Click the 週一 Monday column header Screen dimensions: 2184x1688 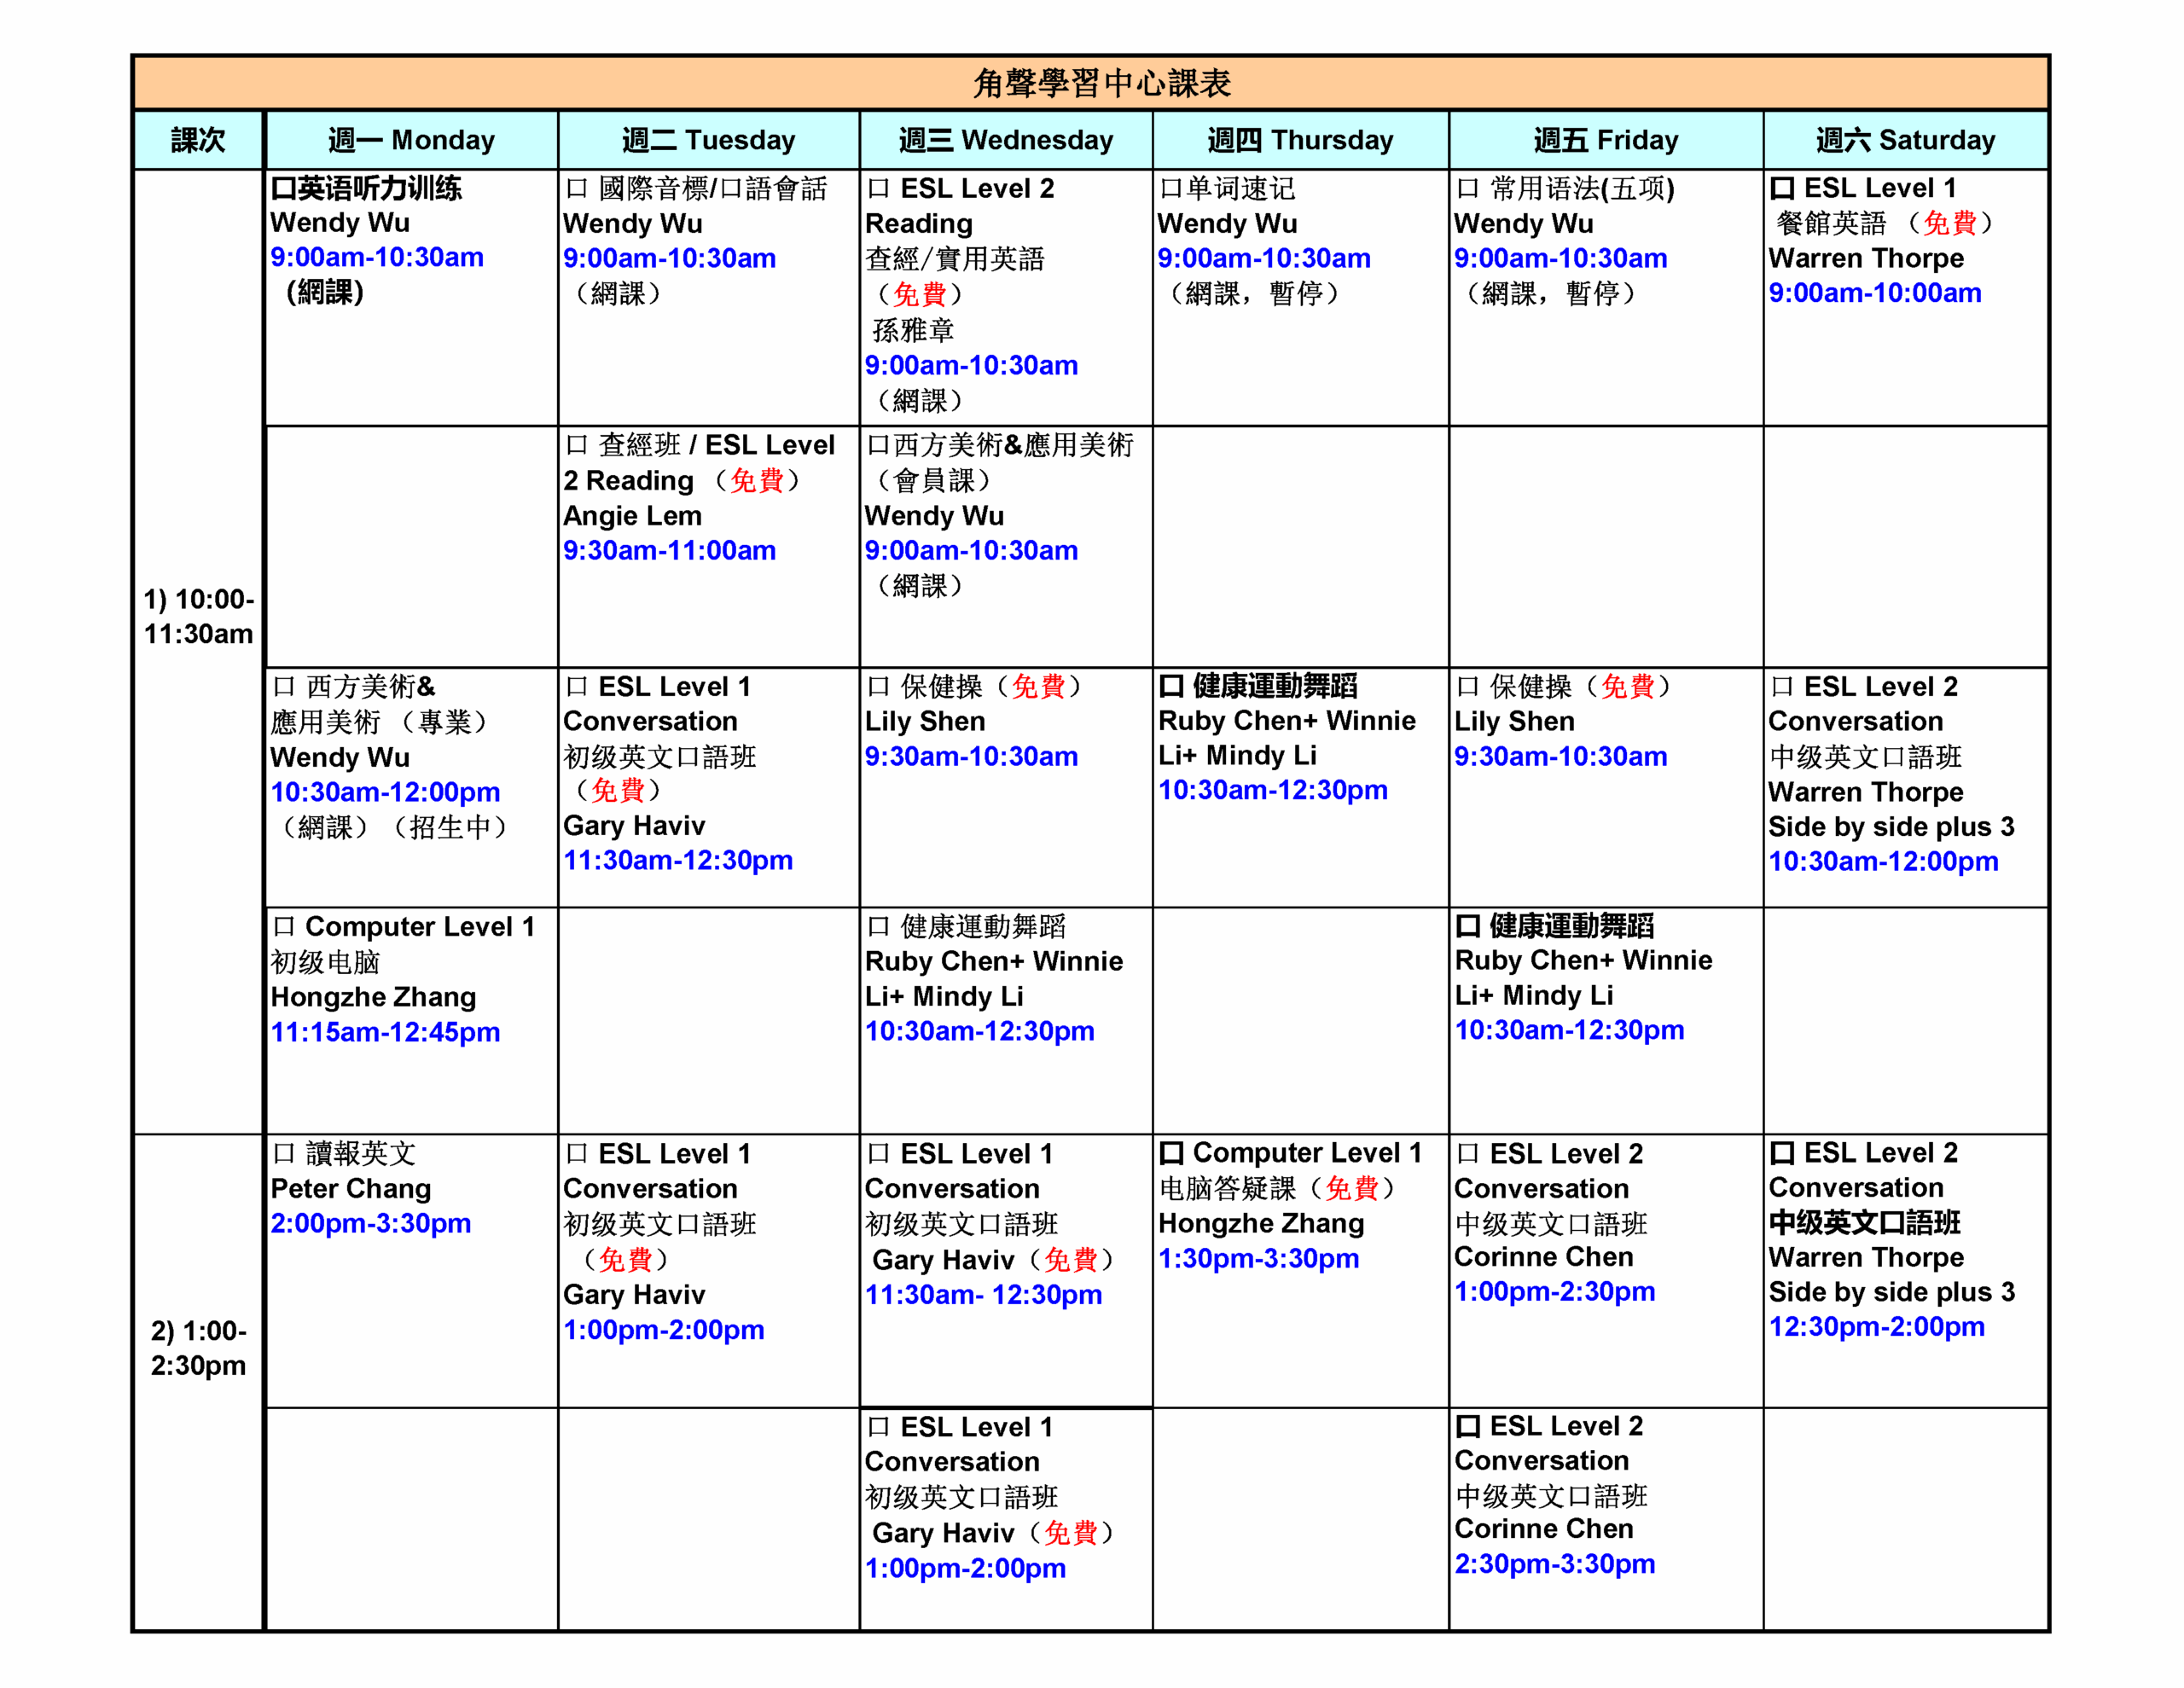pyautogui.click(x=411, y=140)
